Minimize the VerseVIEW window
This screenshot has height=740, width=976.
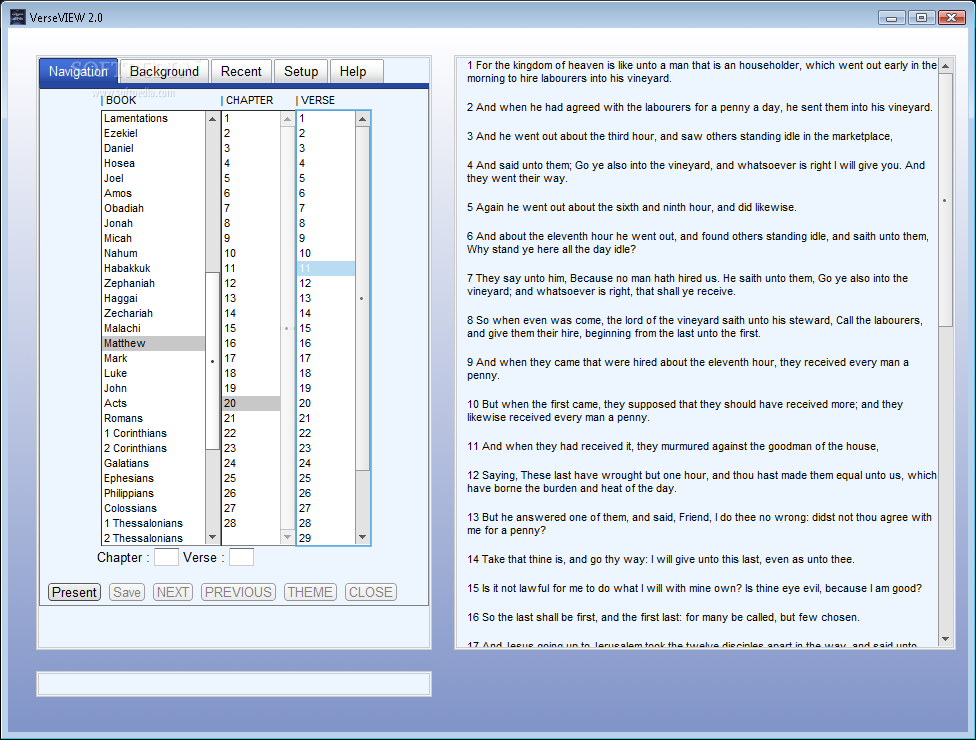(891, 18)
